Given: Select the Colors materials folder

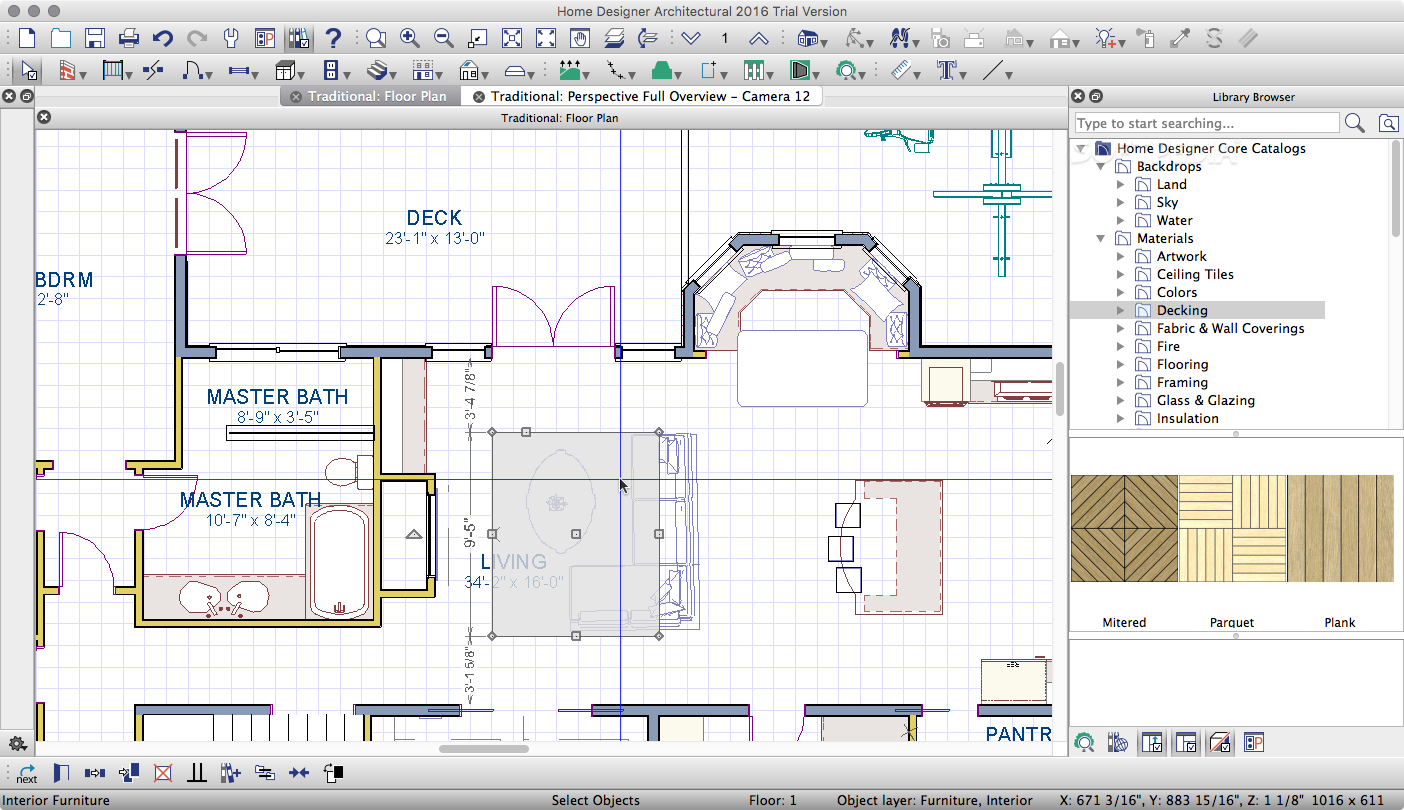Looking at the screenshot, I should tap(1177, 292).
